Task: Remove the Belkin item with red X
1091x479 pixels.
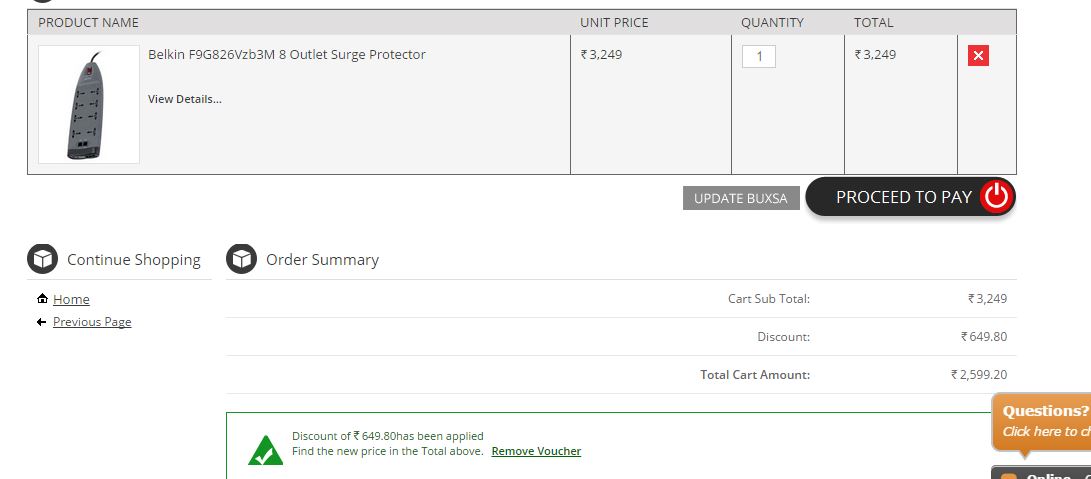Action: [978, 56]
